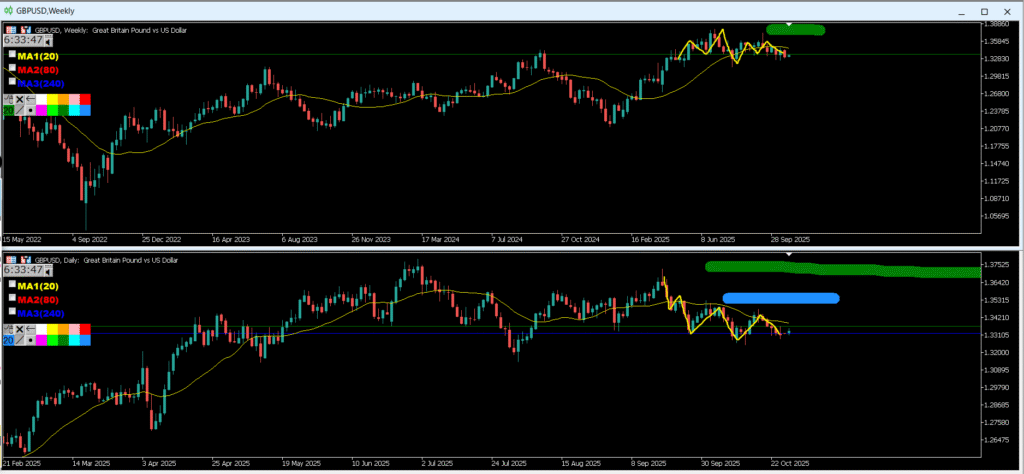Maximize the GBPUSD,Weekly chart window
Image resolution: width=1024 pixels, height=474 pixels.
(984, 10)
